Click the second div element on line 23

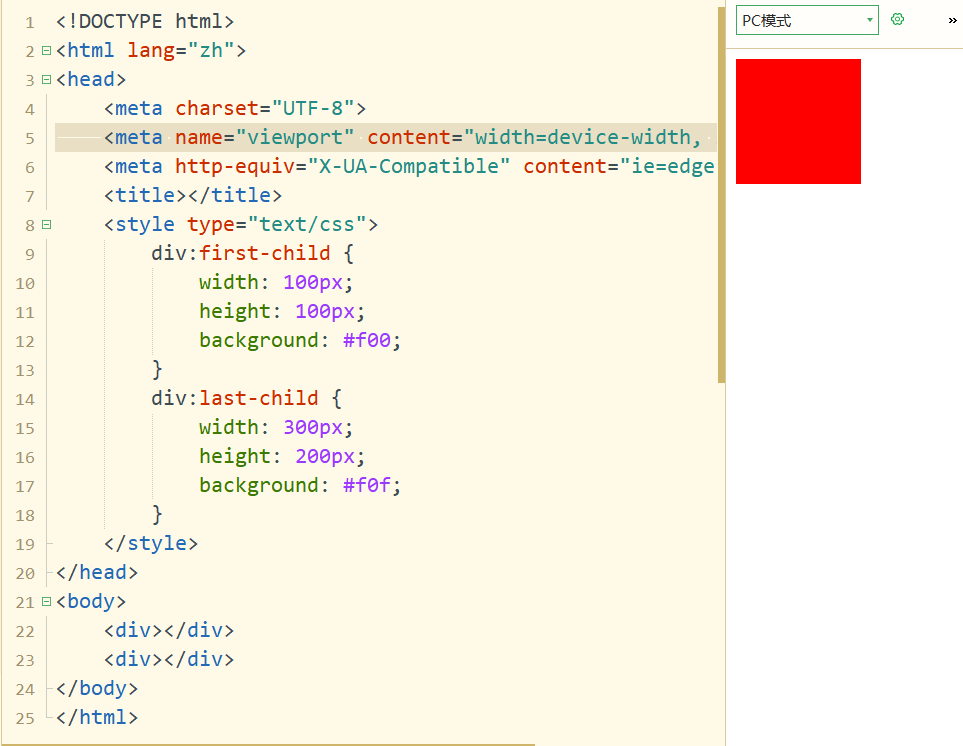point(169,659)
